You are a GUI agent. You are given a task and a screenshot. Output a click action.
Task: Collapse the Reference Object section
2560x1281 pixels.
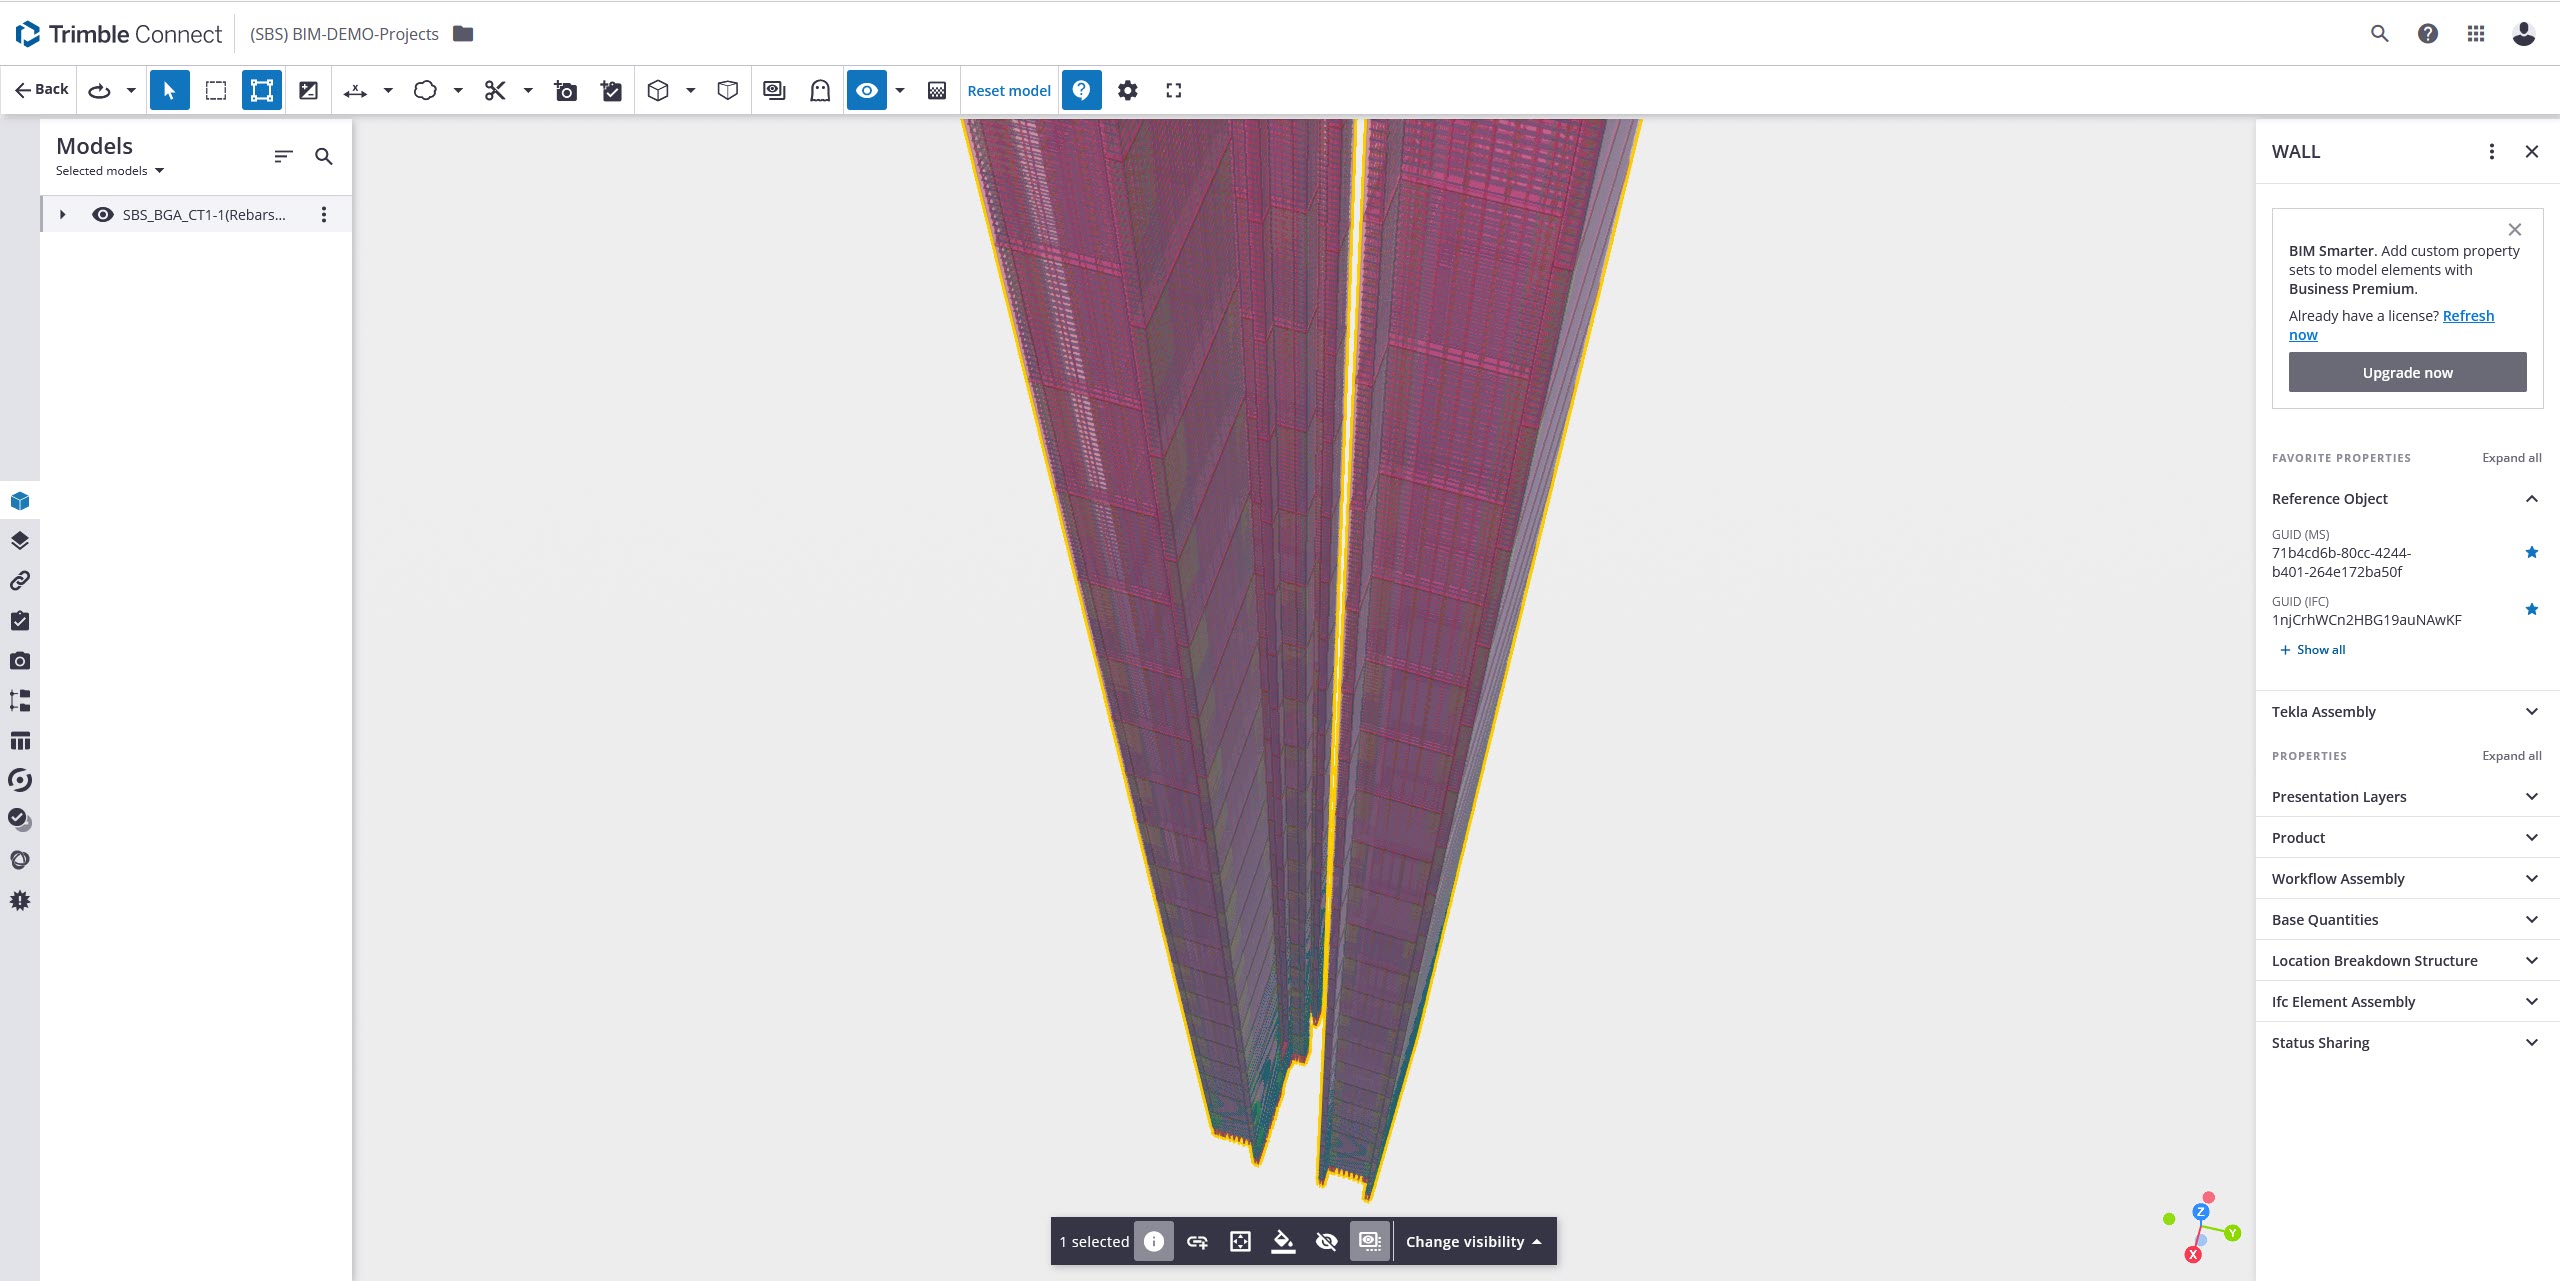pyautogui.click(x=2531, y=498)
